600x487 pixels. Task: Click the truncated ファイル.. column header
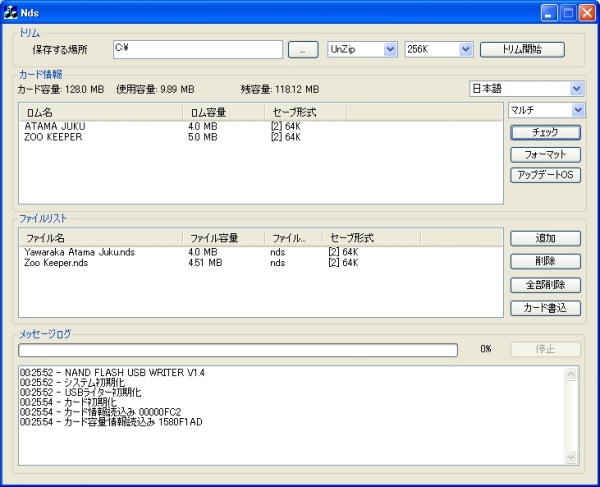[293, 238]
